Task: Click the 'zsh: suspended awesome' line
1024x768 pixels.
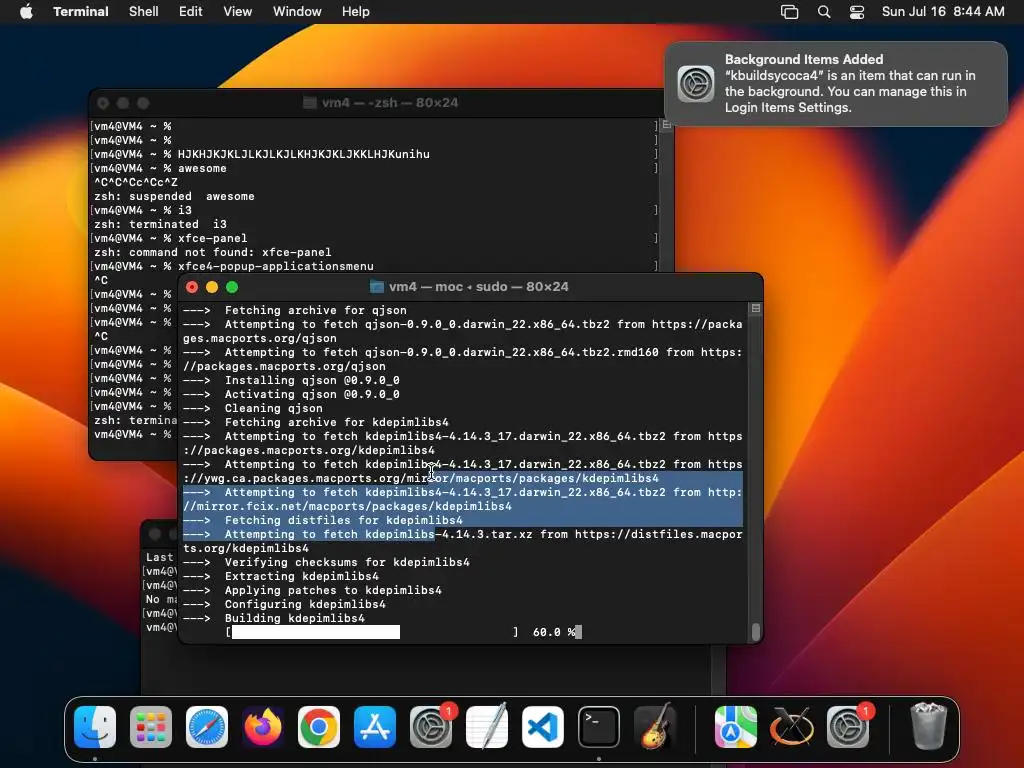Action: (174, 196)
